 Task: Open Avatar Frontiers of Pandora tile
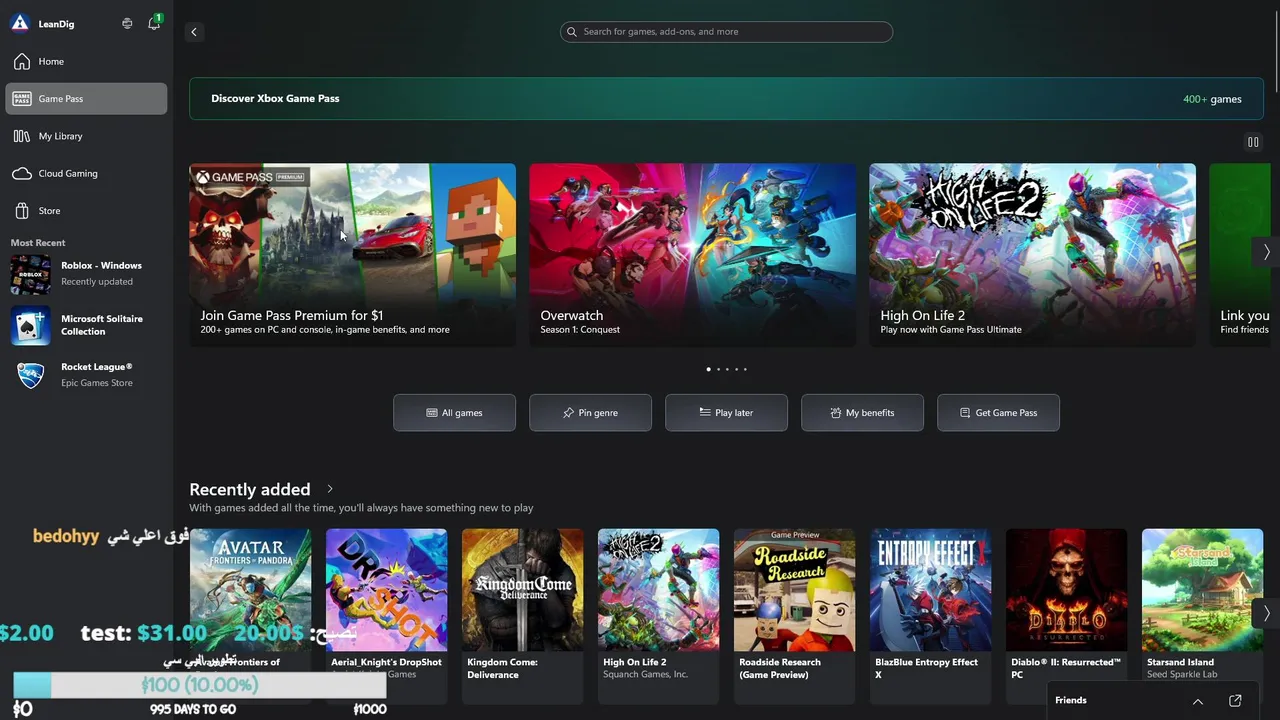pos(250,616)
